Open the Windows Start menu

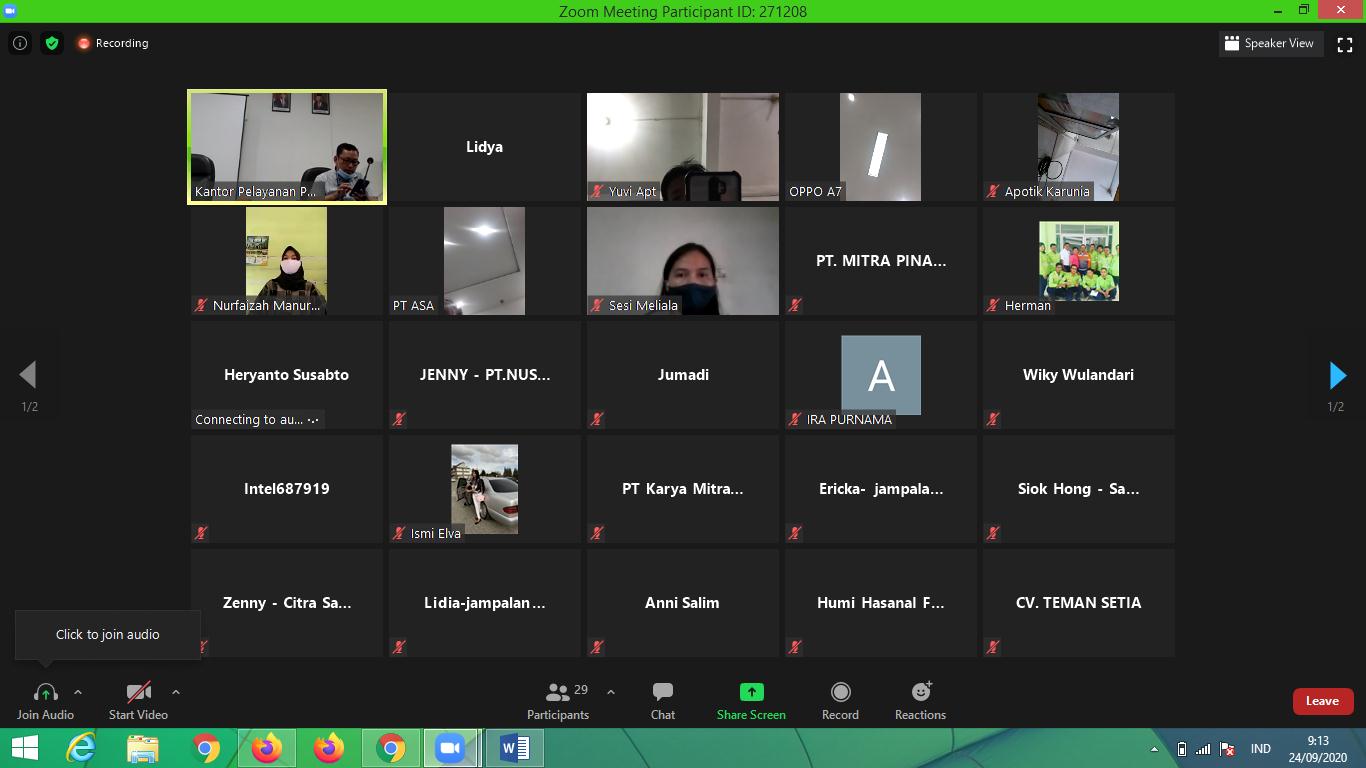[25, 748]
